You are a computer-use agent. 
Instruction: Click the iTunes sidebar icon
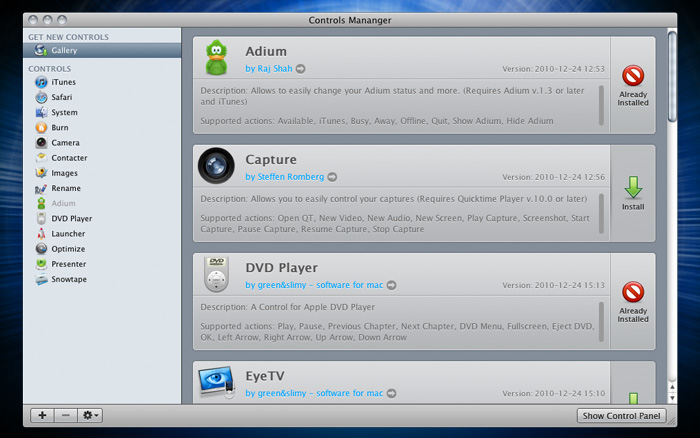tap(41, 82)
